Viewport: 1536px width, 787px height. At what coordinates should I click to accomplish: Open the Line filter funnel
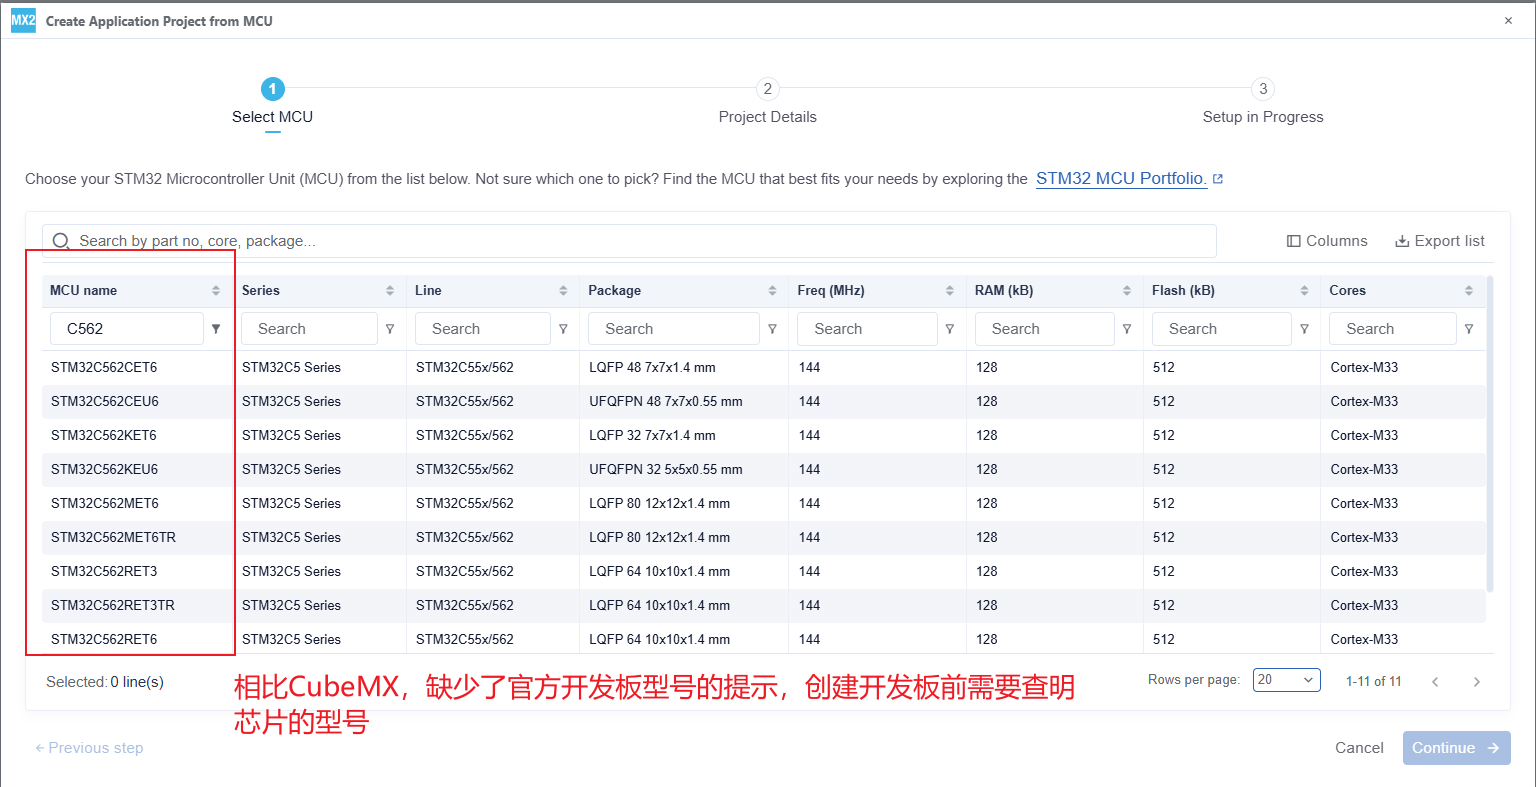click(x=563, y=329)
